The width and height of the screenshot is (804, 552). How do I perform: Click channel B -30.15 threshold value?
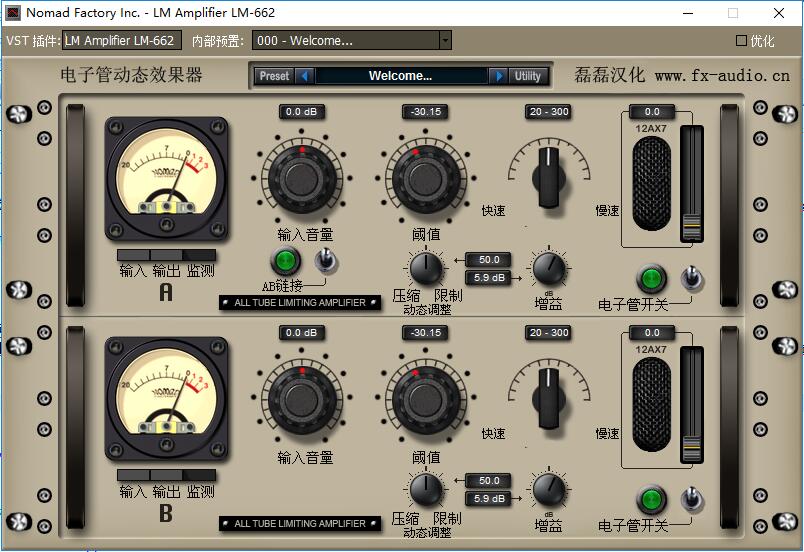425,333
